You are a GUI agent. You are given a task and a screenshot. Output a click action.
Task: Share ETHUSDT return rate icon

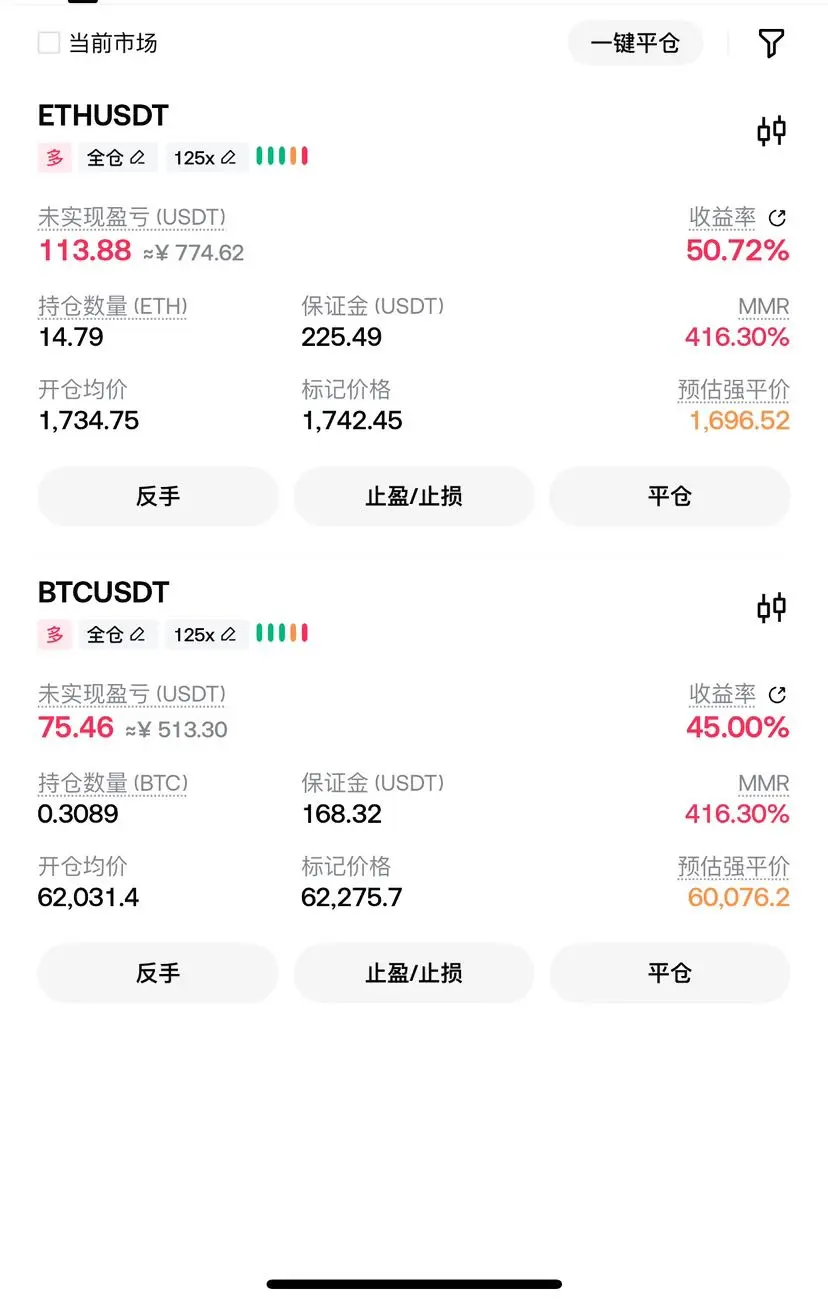click(x=777, y=218)
